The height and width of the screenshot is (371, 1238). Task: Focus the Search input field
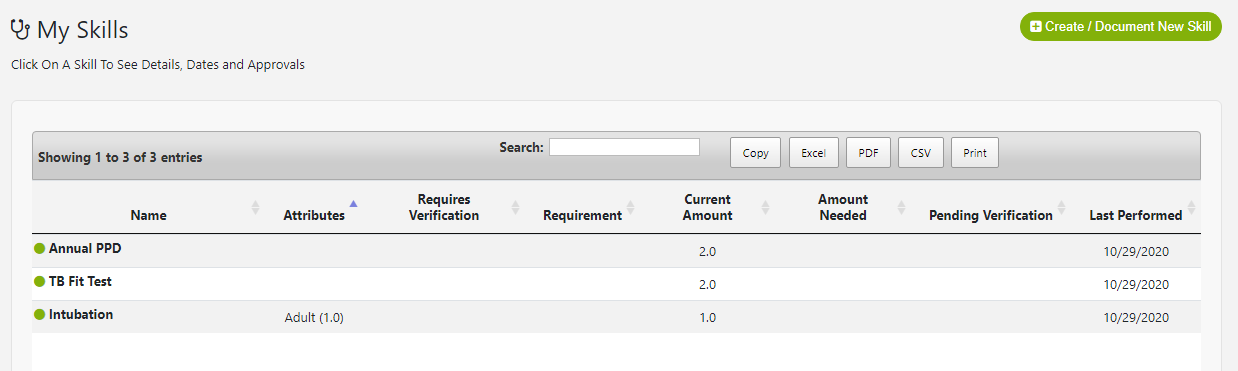(x=624, y=147)
